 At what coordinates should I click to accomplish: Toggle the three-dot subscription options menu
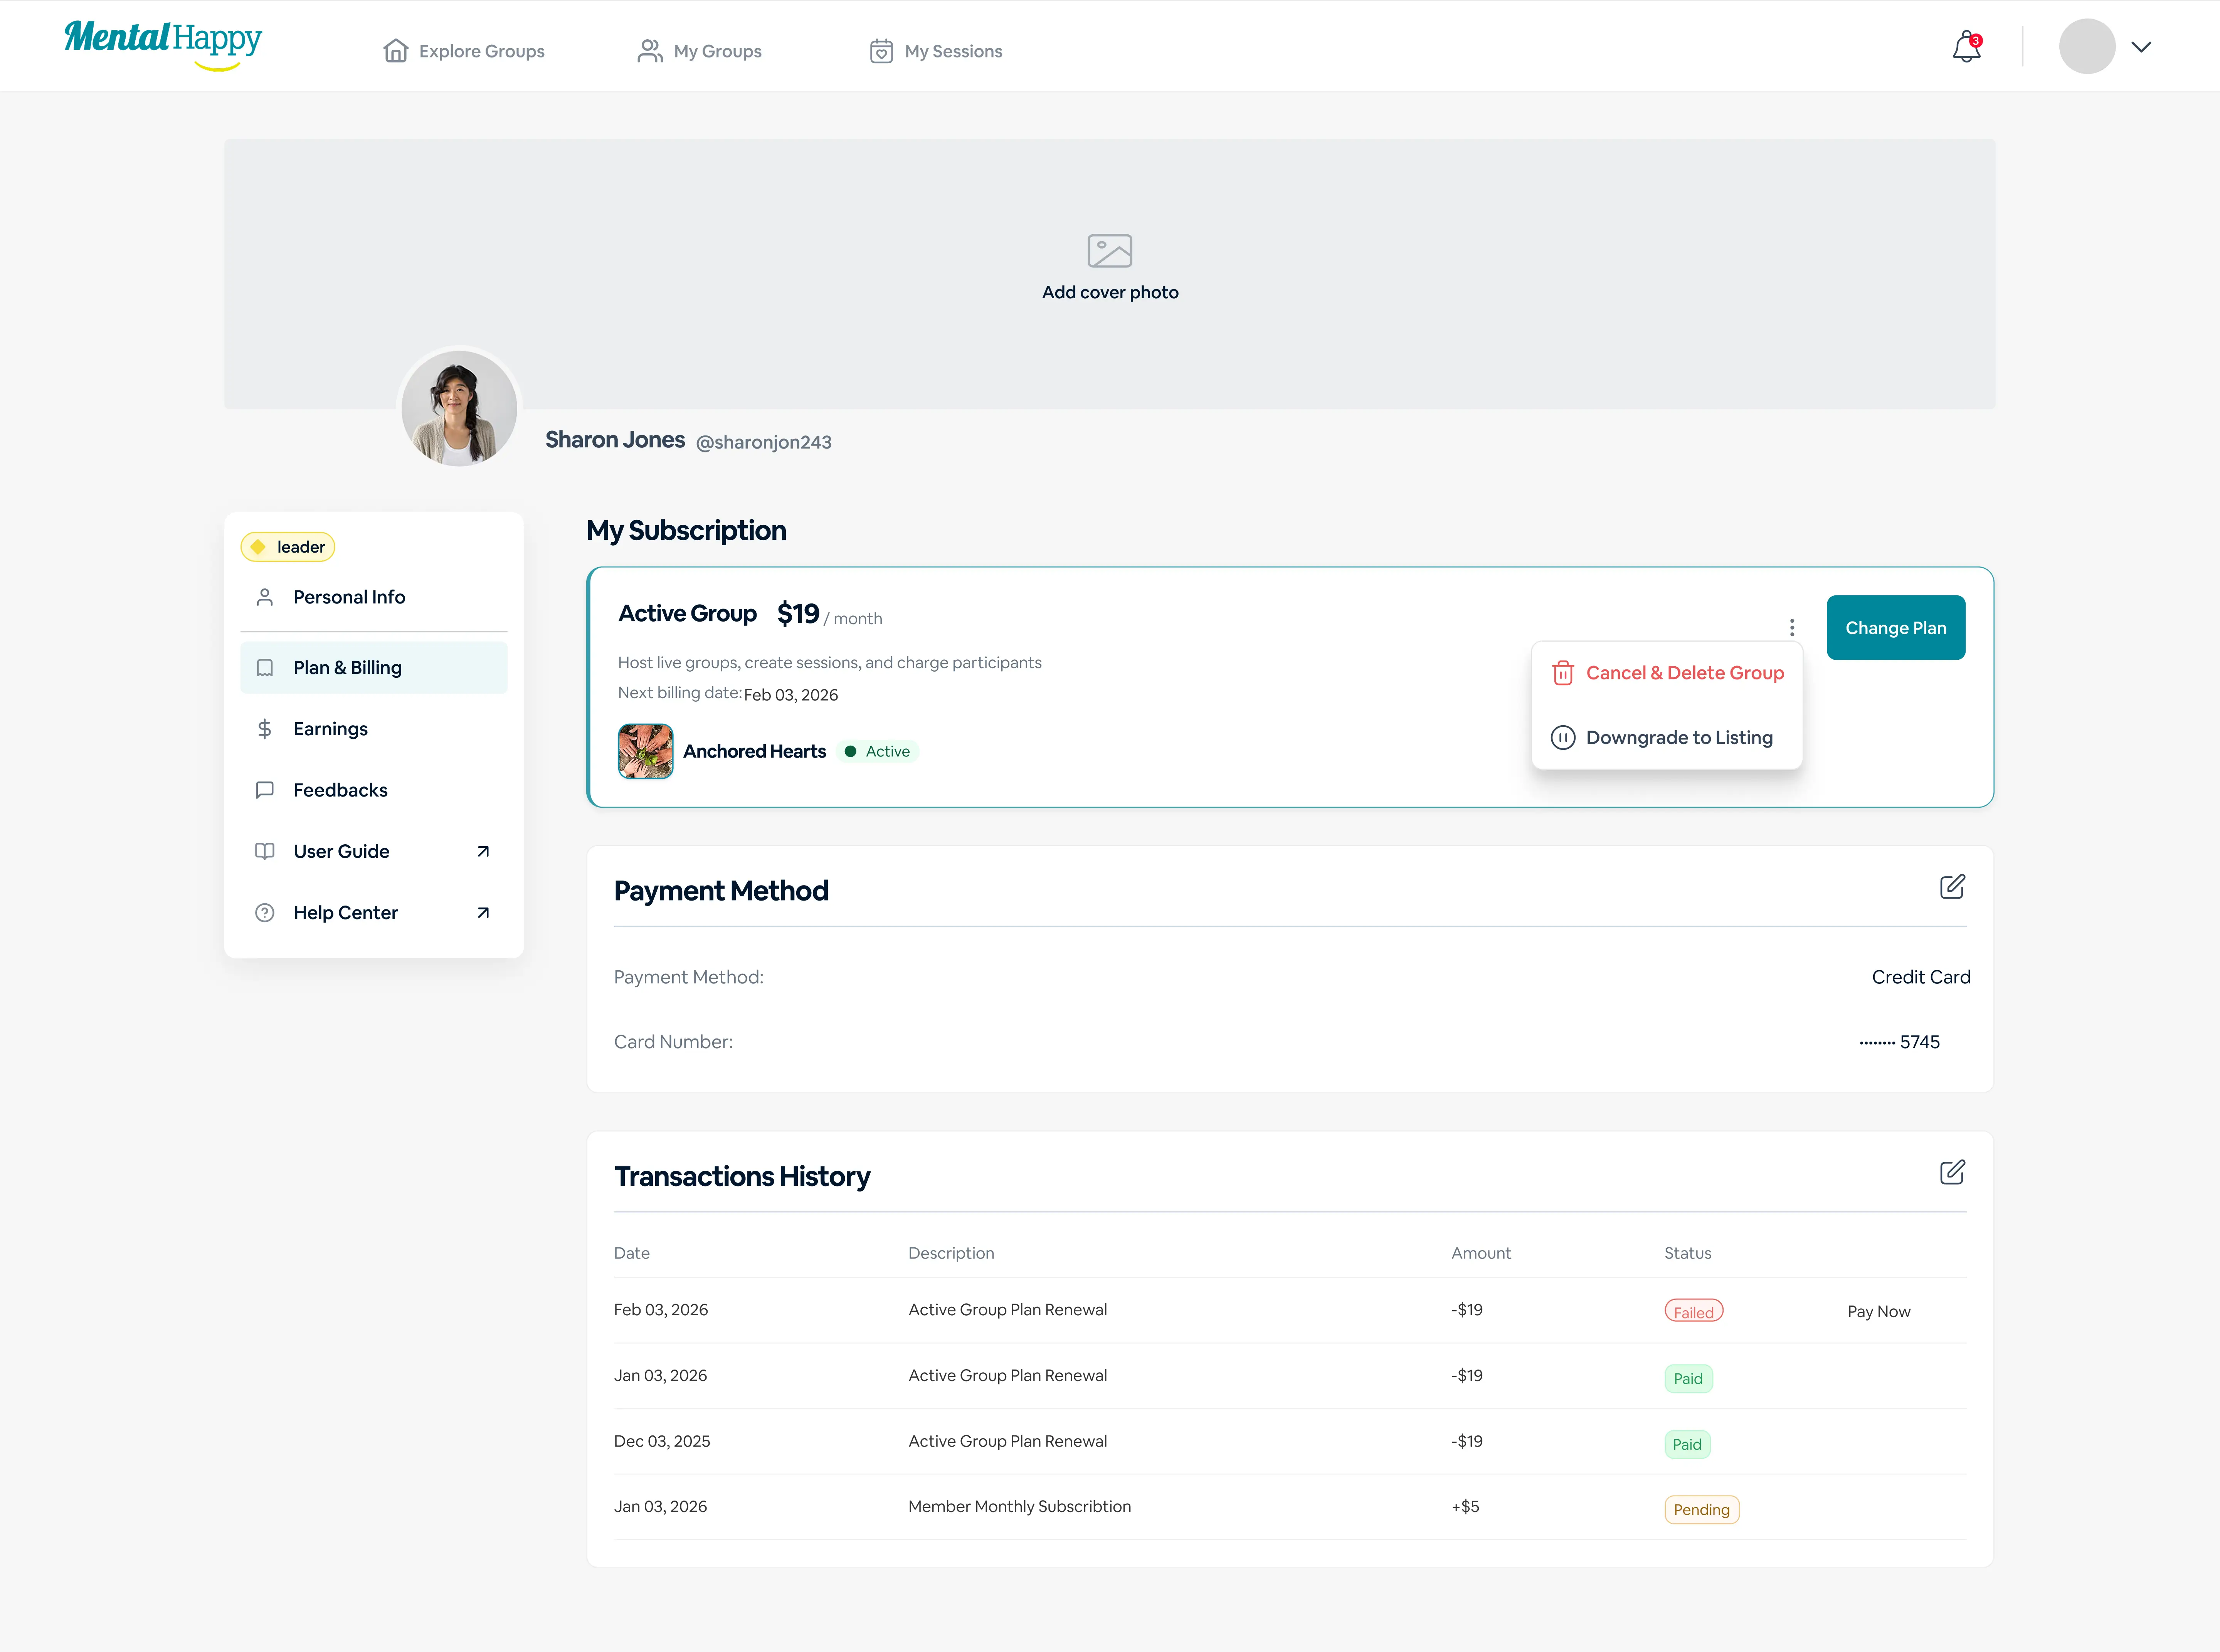tap(1792, 628)
